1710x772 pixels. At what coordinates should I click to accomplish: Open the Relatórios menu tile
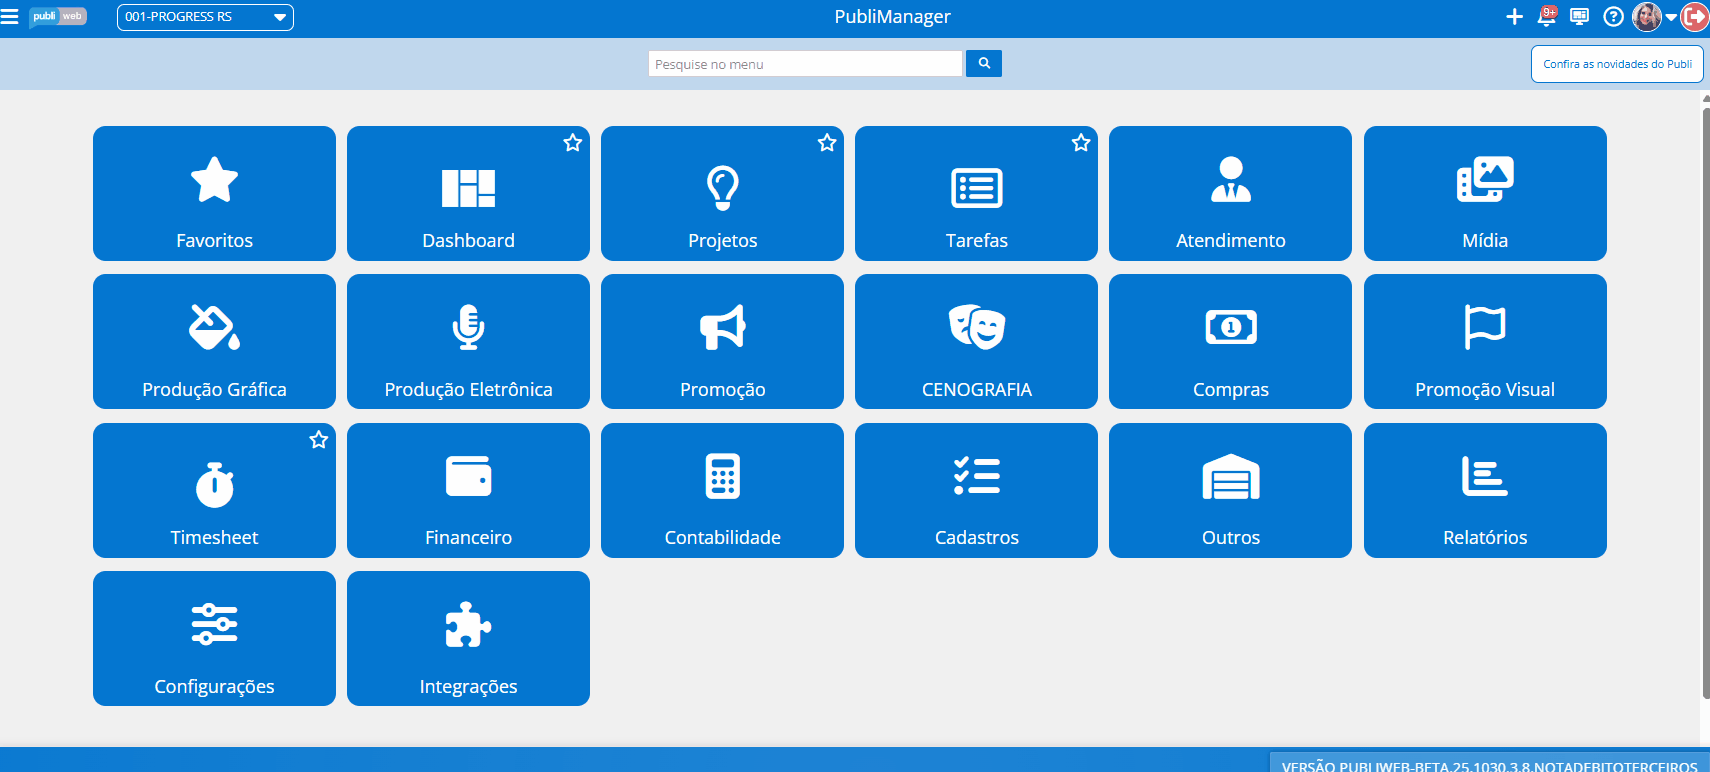tap(1485, 491)
